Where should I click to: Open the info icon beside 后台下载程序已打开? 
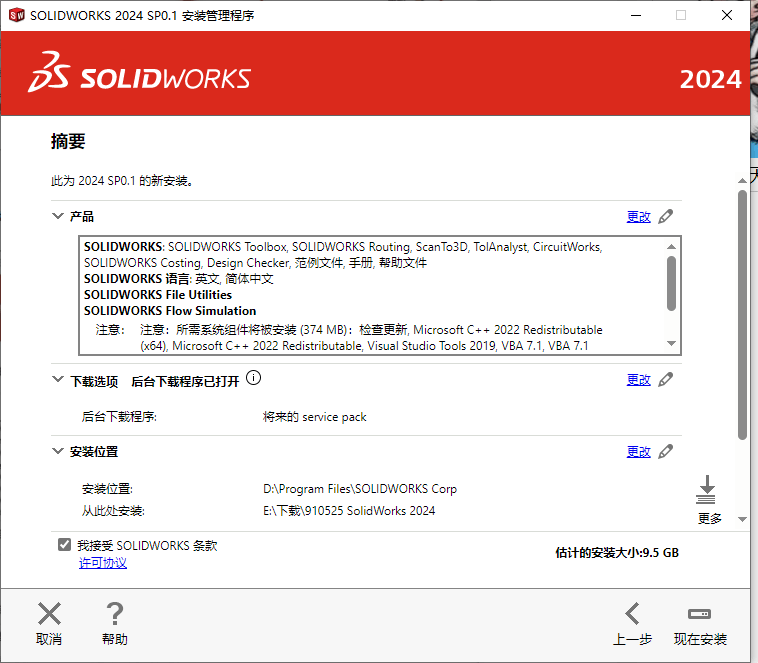coord(253,378)
